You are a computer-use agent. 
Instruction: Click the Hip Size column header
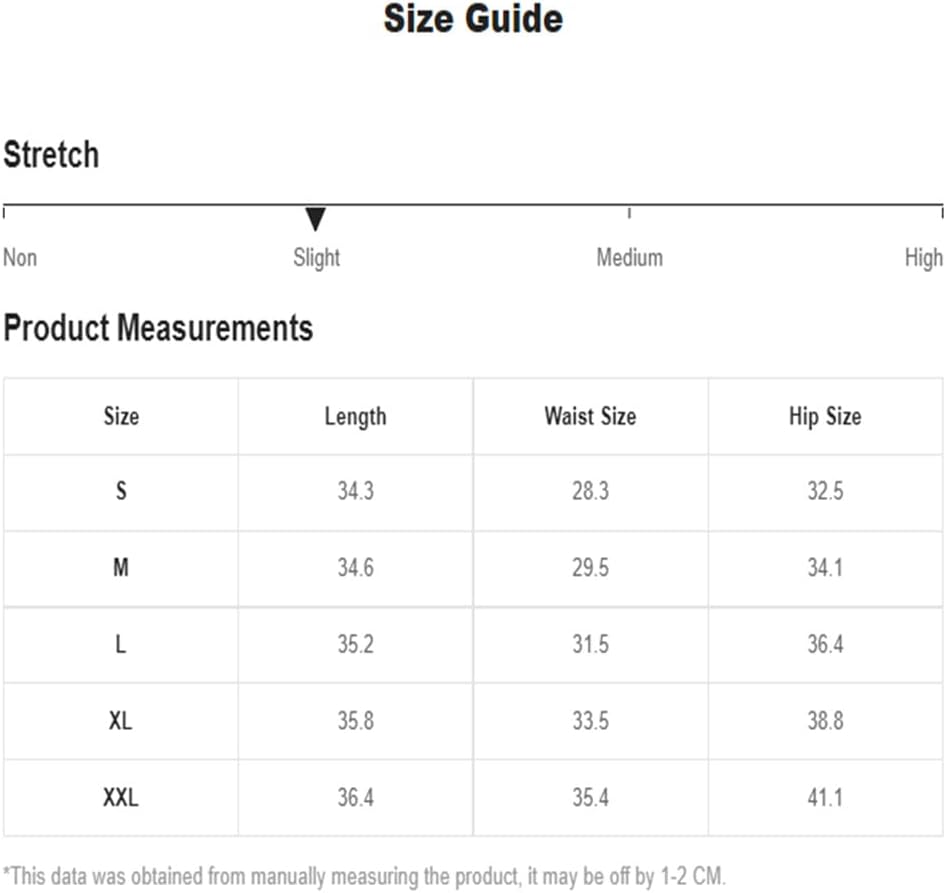tap(825, 417)
